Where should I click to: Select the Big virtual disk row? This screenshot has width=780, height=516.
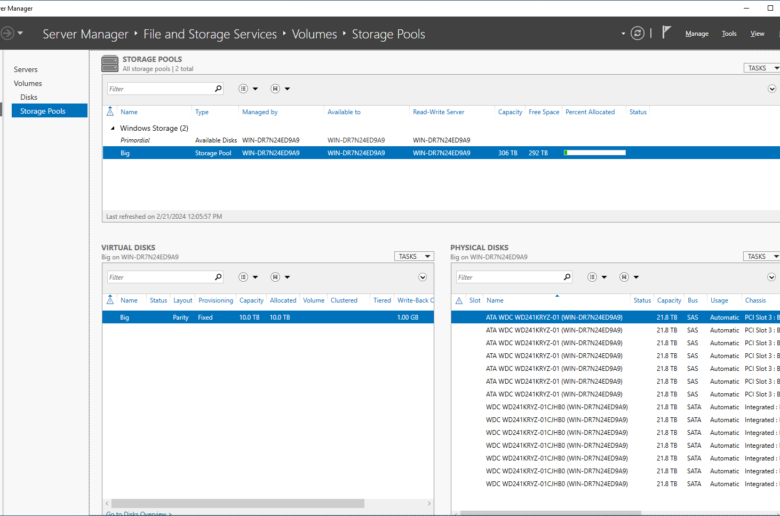[x=268, y=317]
